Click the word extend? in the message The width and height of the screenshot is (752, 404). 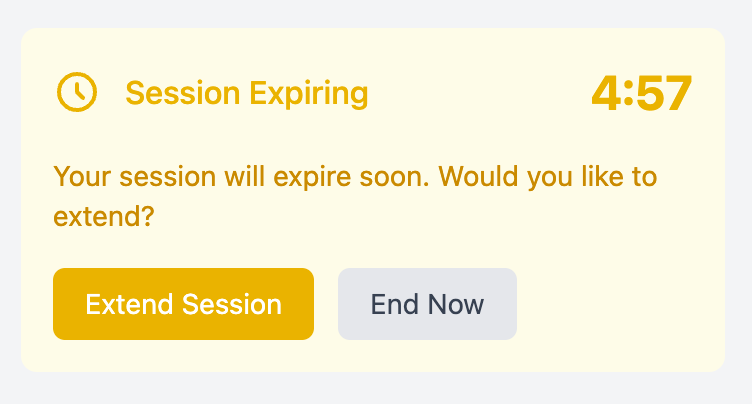104,216
